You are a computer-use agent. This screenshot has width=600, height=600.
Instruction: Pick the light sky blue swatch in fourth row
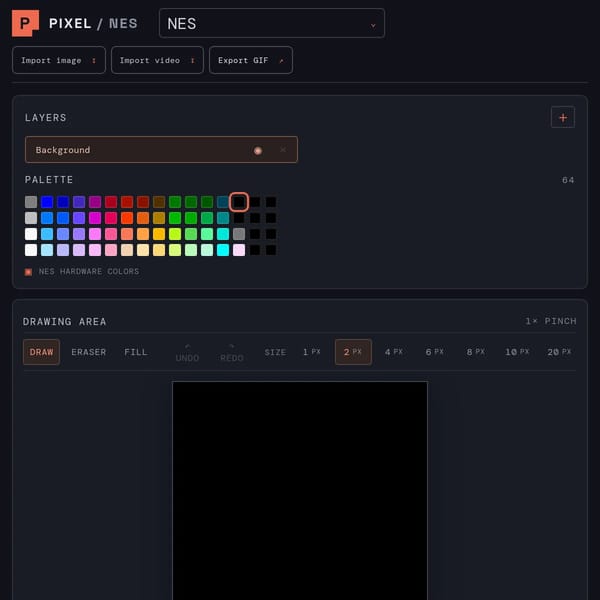click(x=47, y=250)
